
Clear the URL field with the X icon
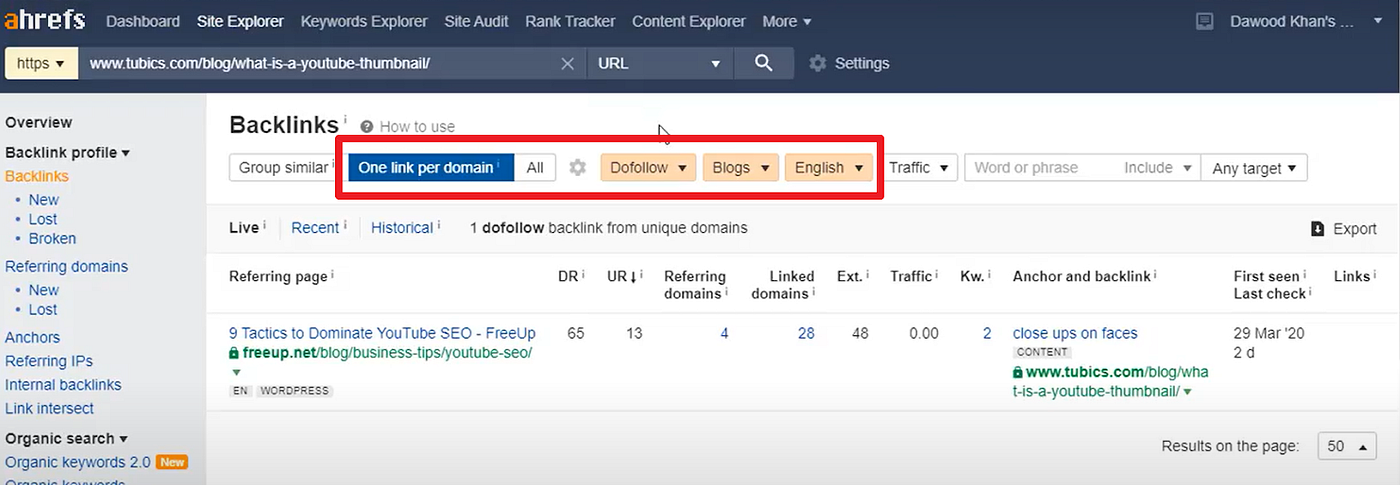coord(567,63)
